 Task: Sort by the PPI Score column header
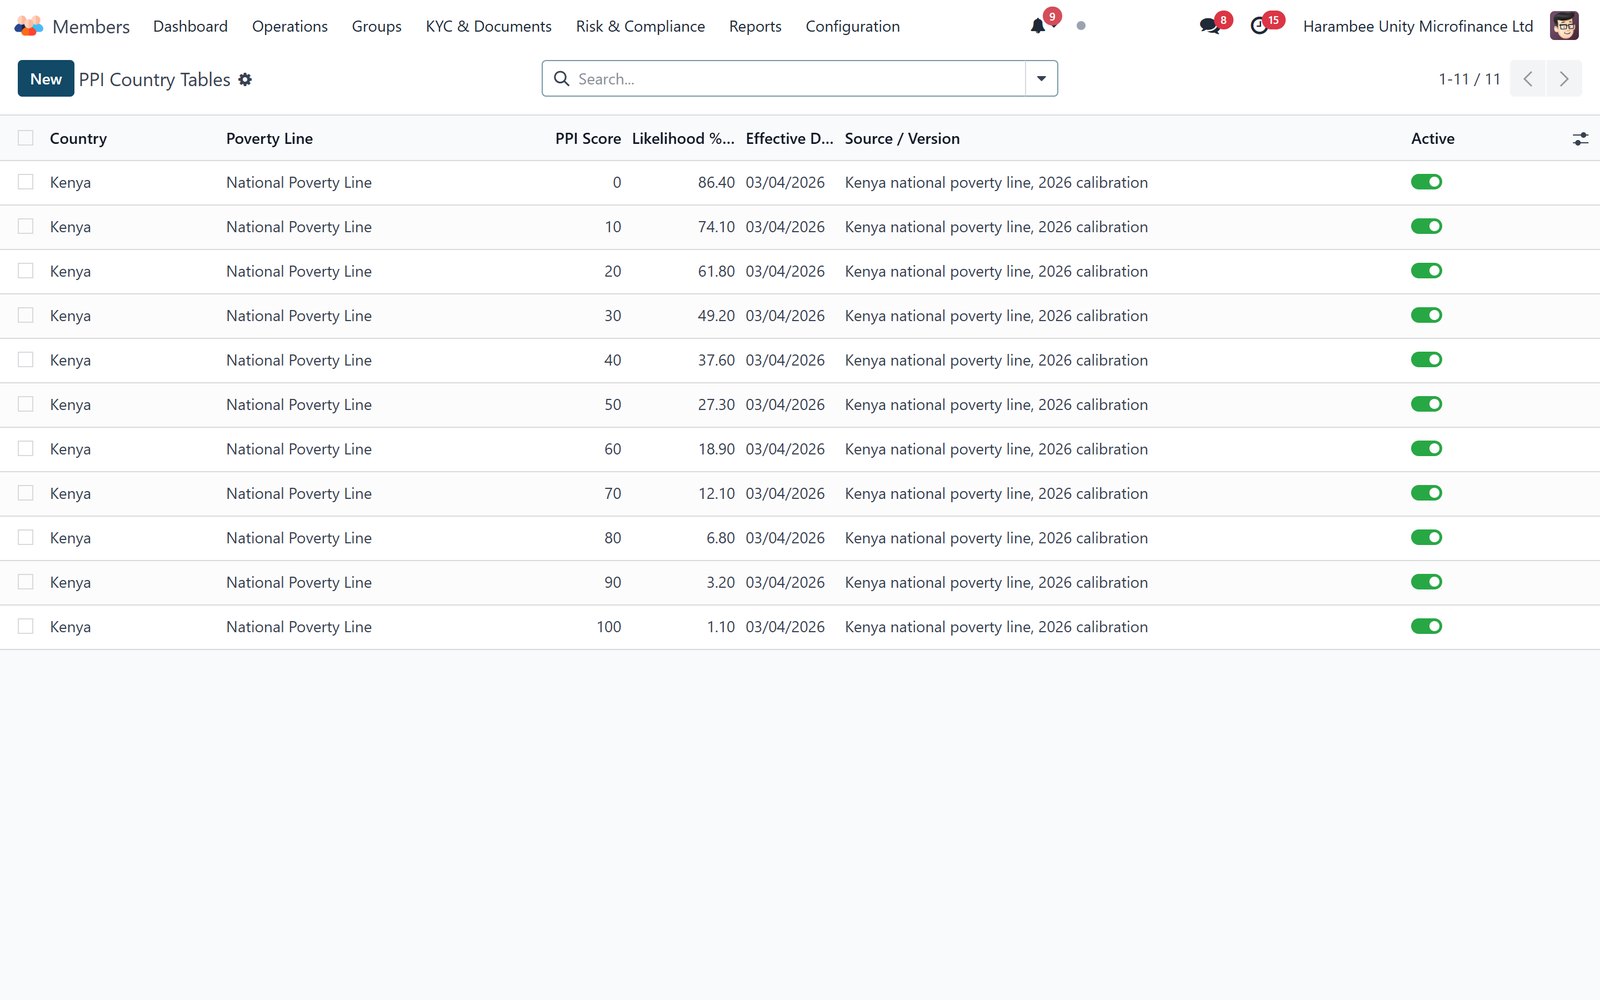pos(588,139)
